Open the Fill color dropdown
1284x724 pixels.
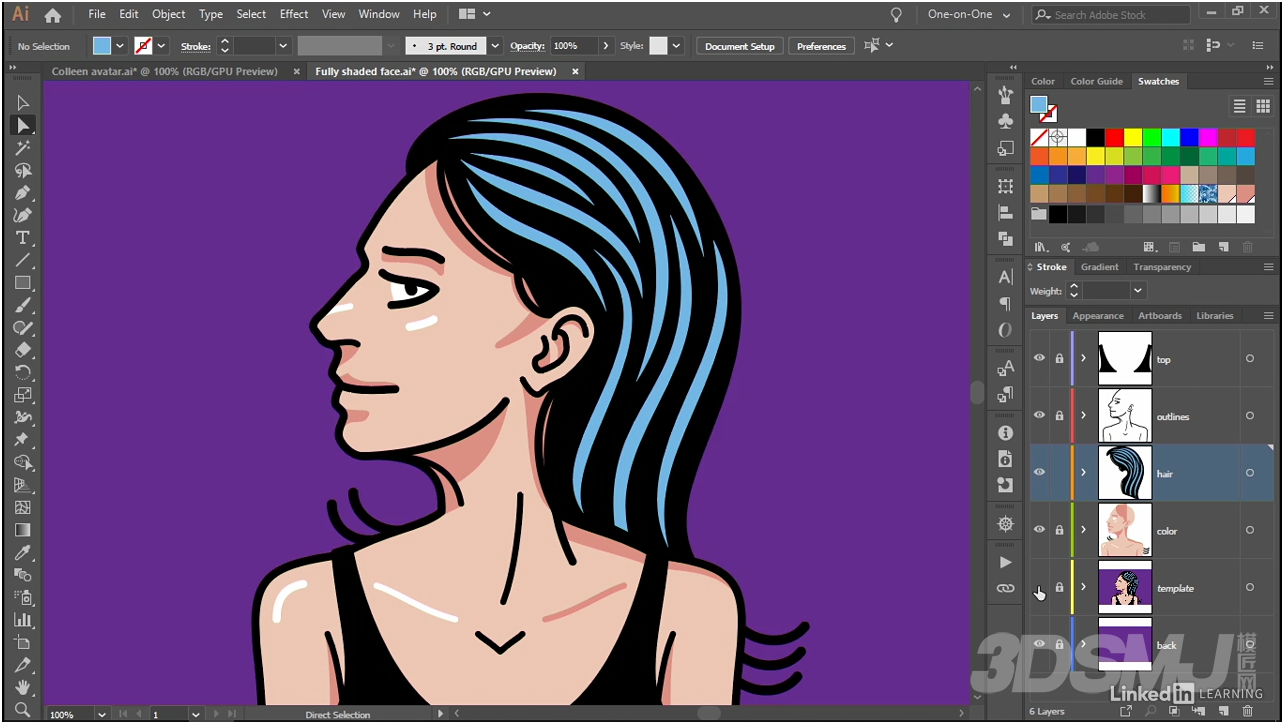click(x=120, y=46)
